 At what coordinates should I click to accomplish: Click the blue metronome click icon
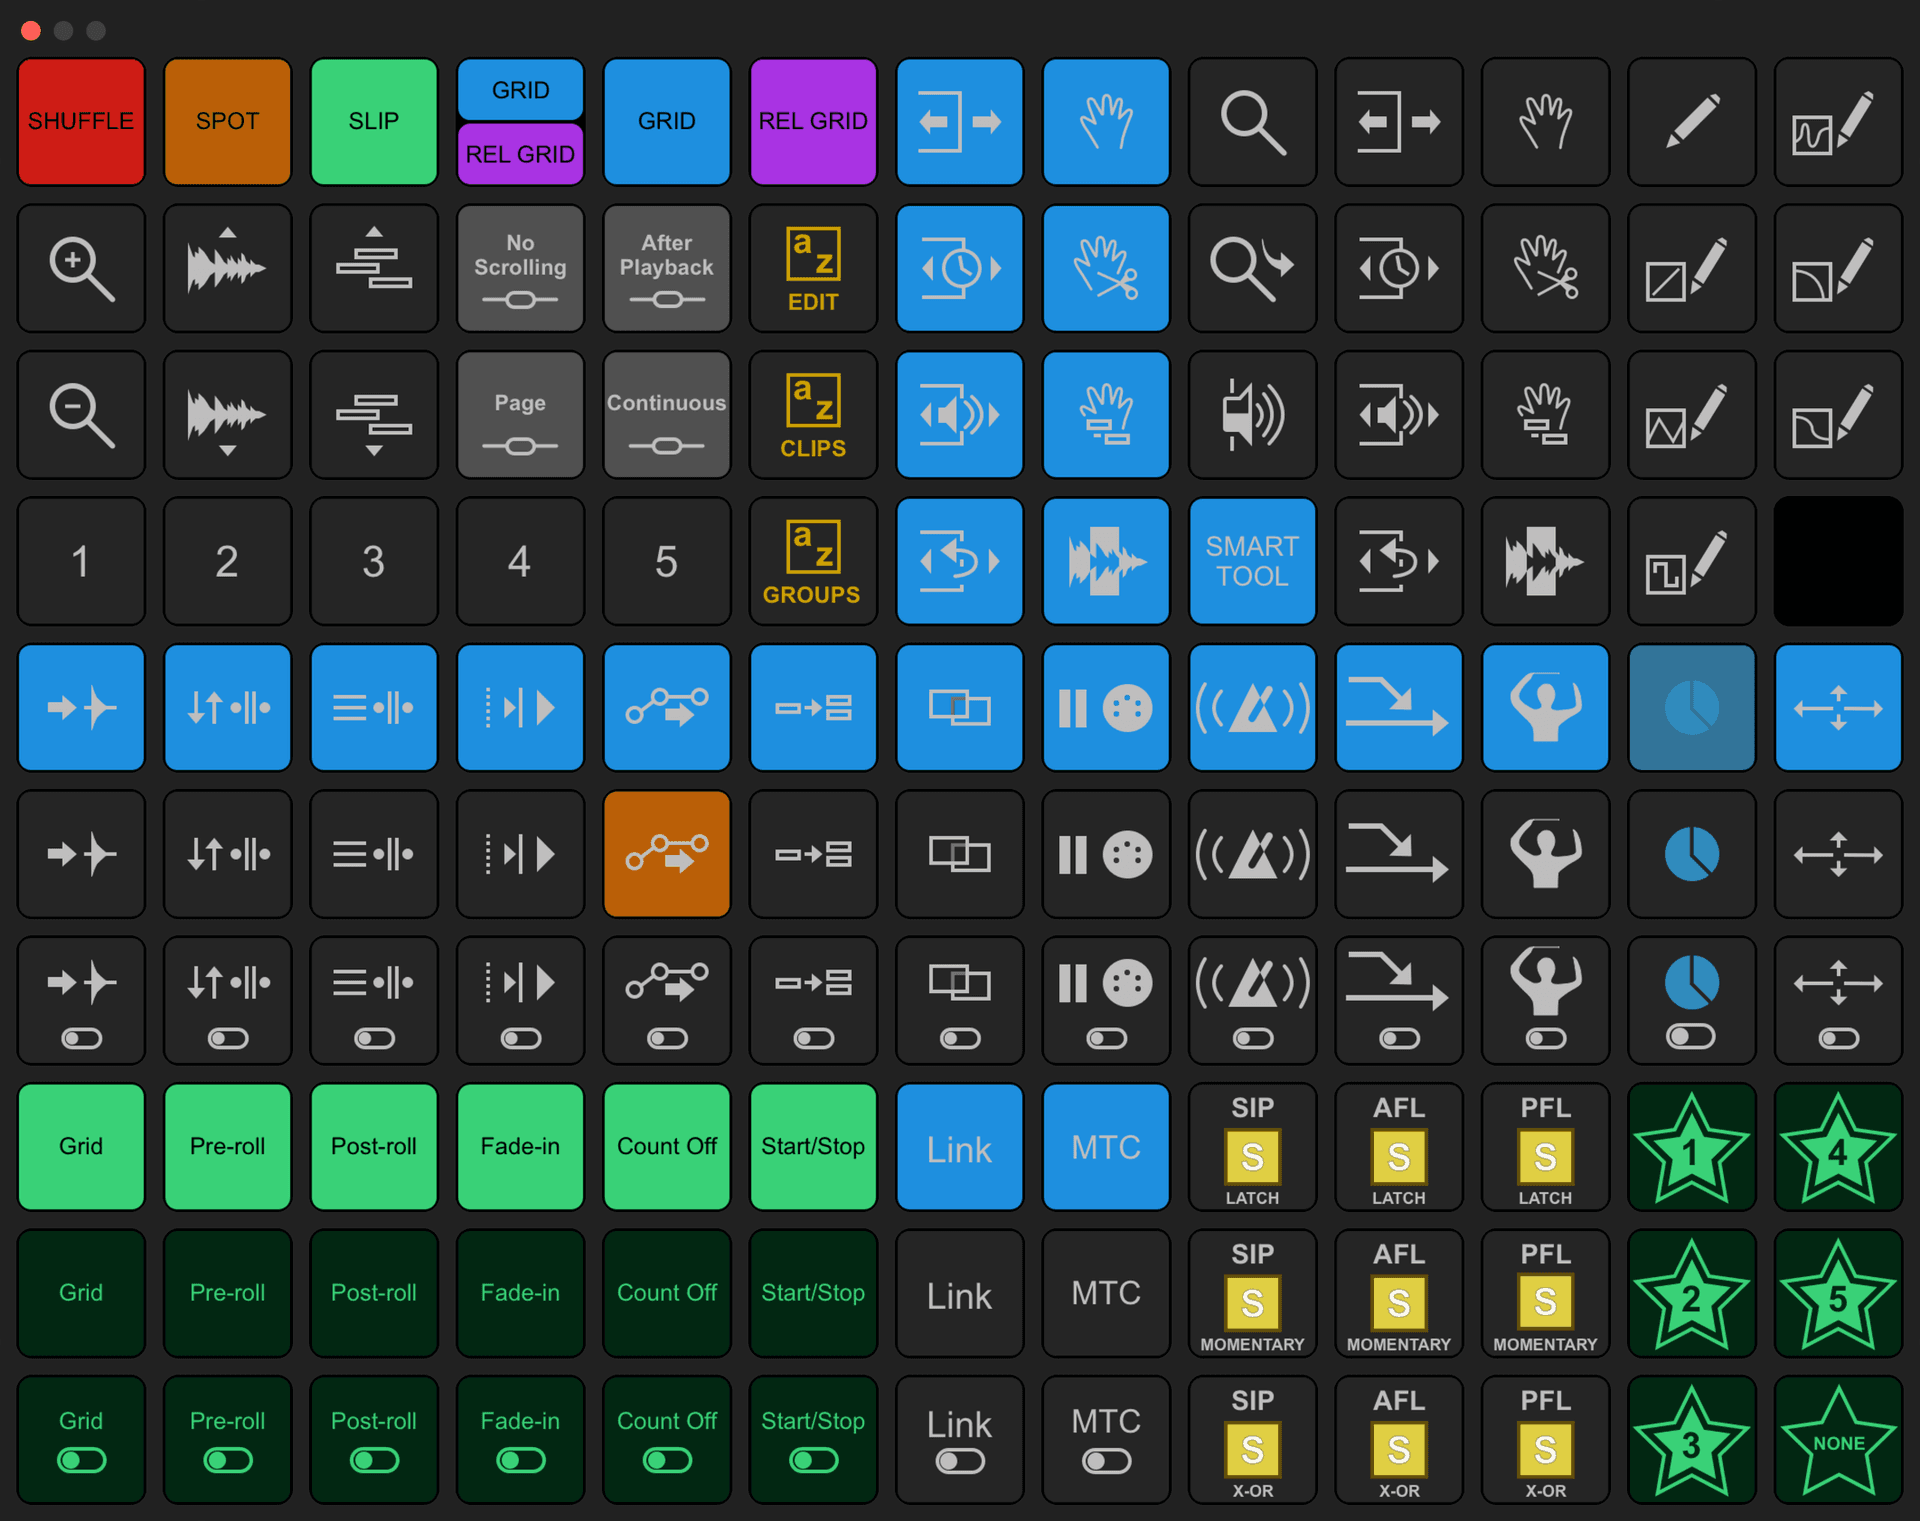1252,708
